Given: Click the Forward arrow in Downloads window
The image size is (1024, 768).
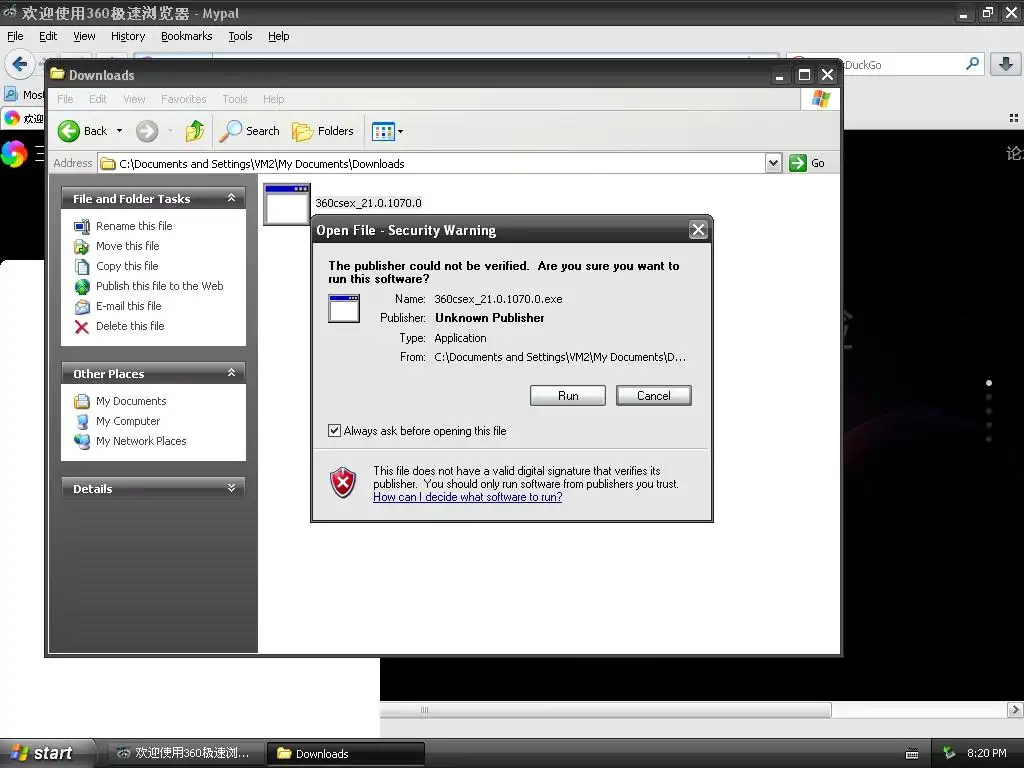Looking at the screenshot, I should (147, 131).
